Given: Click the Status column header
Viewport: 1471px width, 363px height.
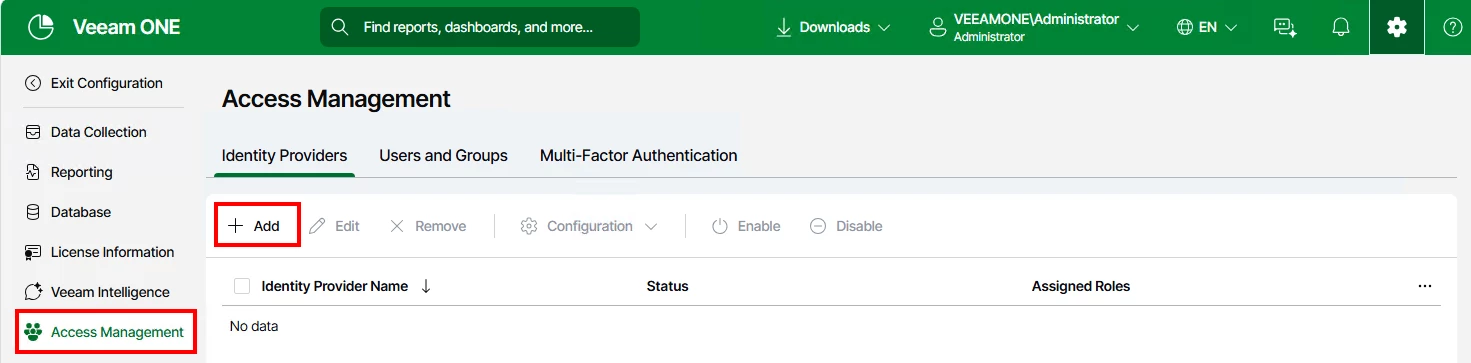Looking at the screenshot, I should pos(667,286).
